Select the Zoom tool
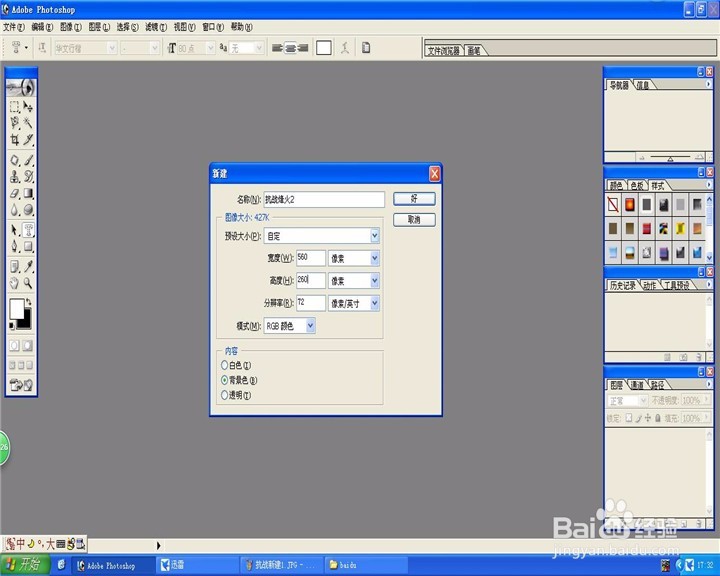The width and height of the screenshot is (720, 576). tap(28, 283)
